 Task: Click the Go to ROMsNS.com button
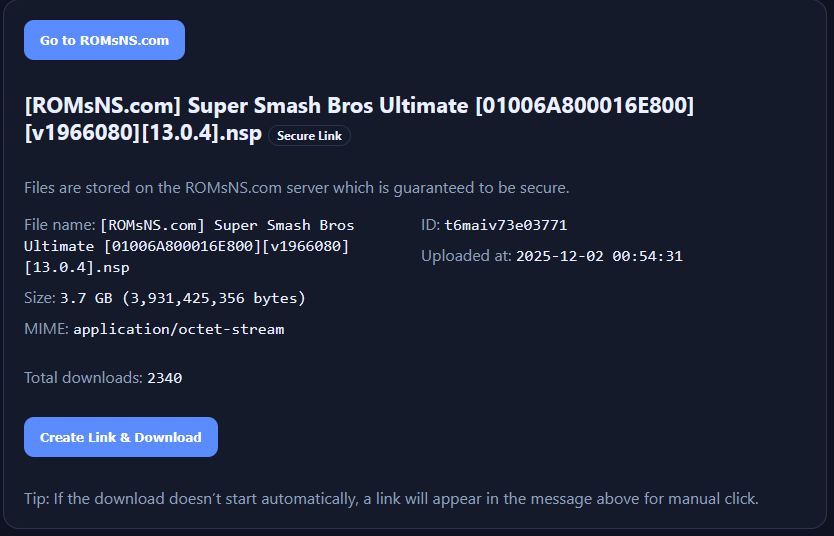click(x=104, y=40)
